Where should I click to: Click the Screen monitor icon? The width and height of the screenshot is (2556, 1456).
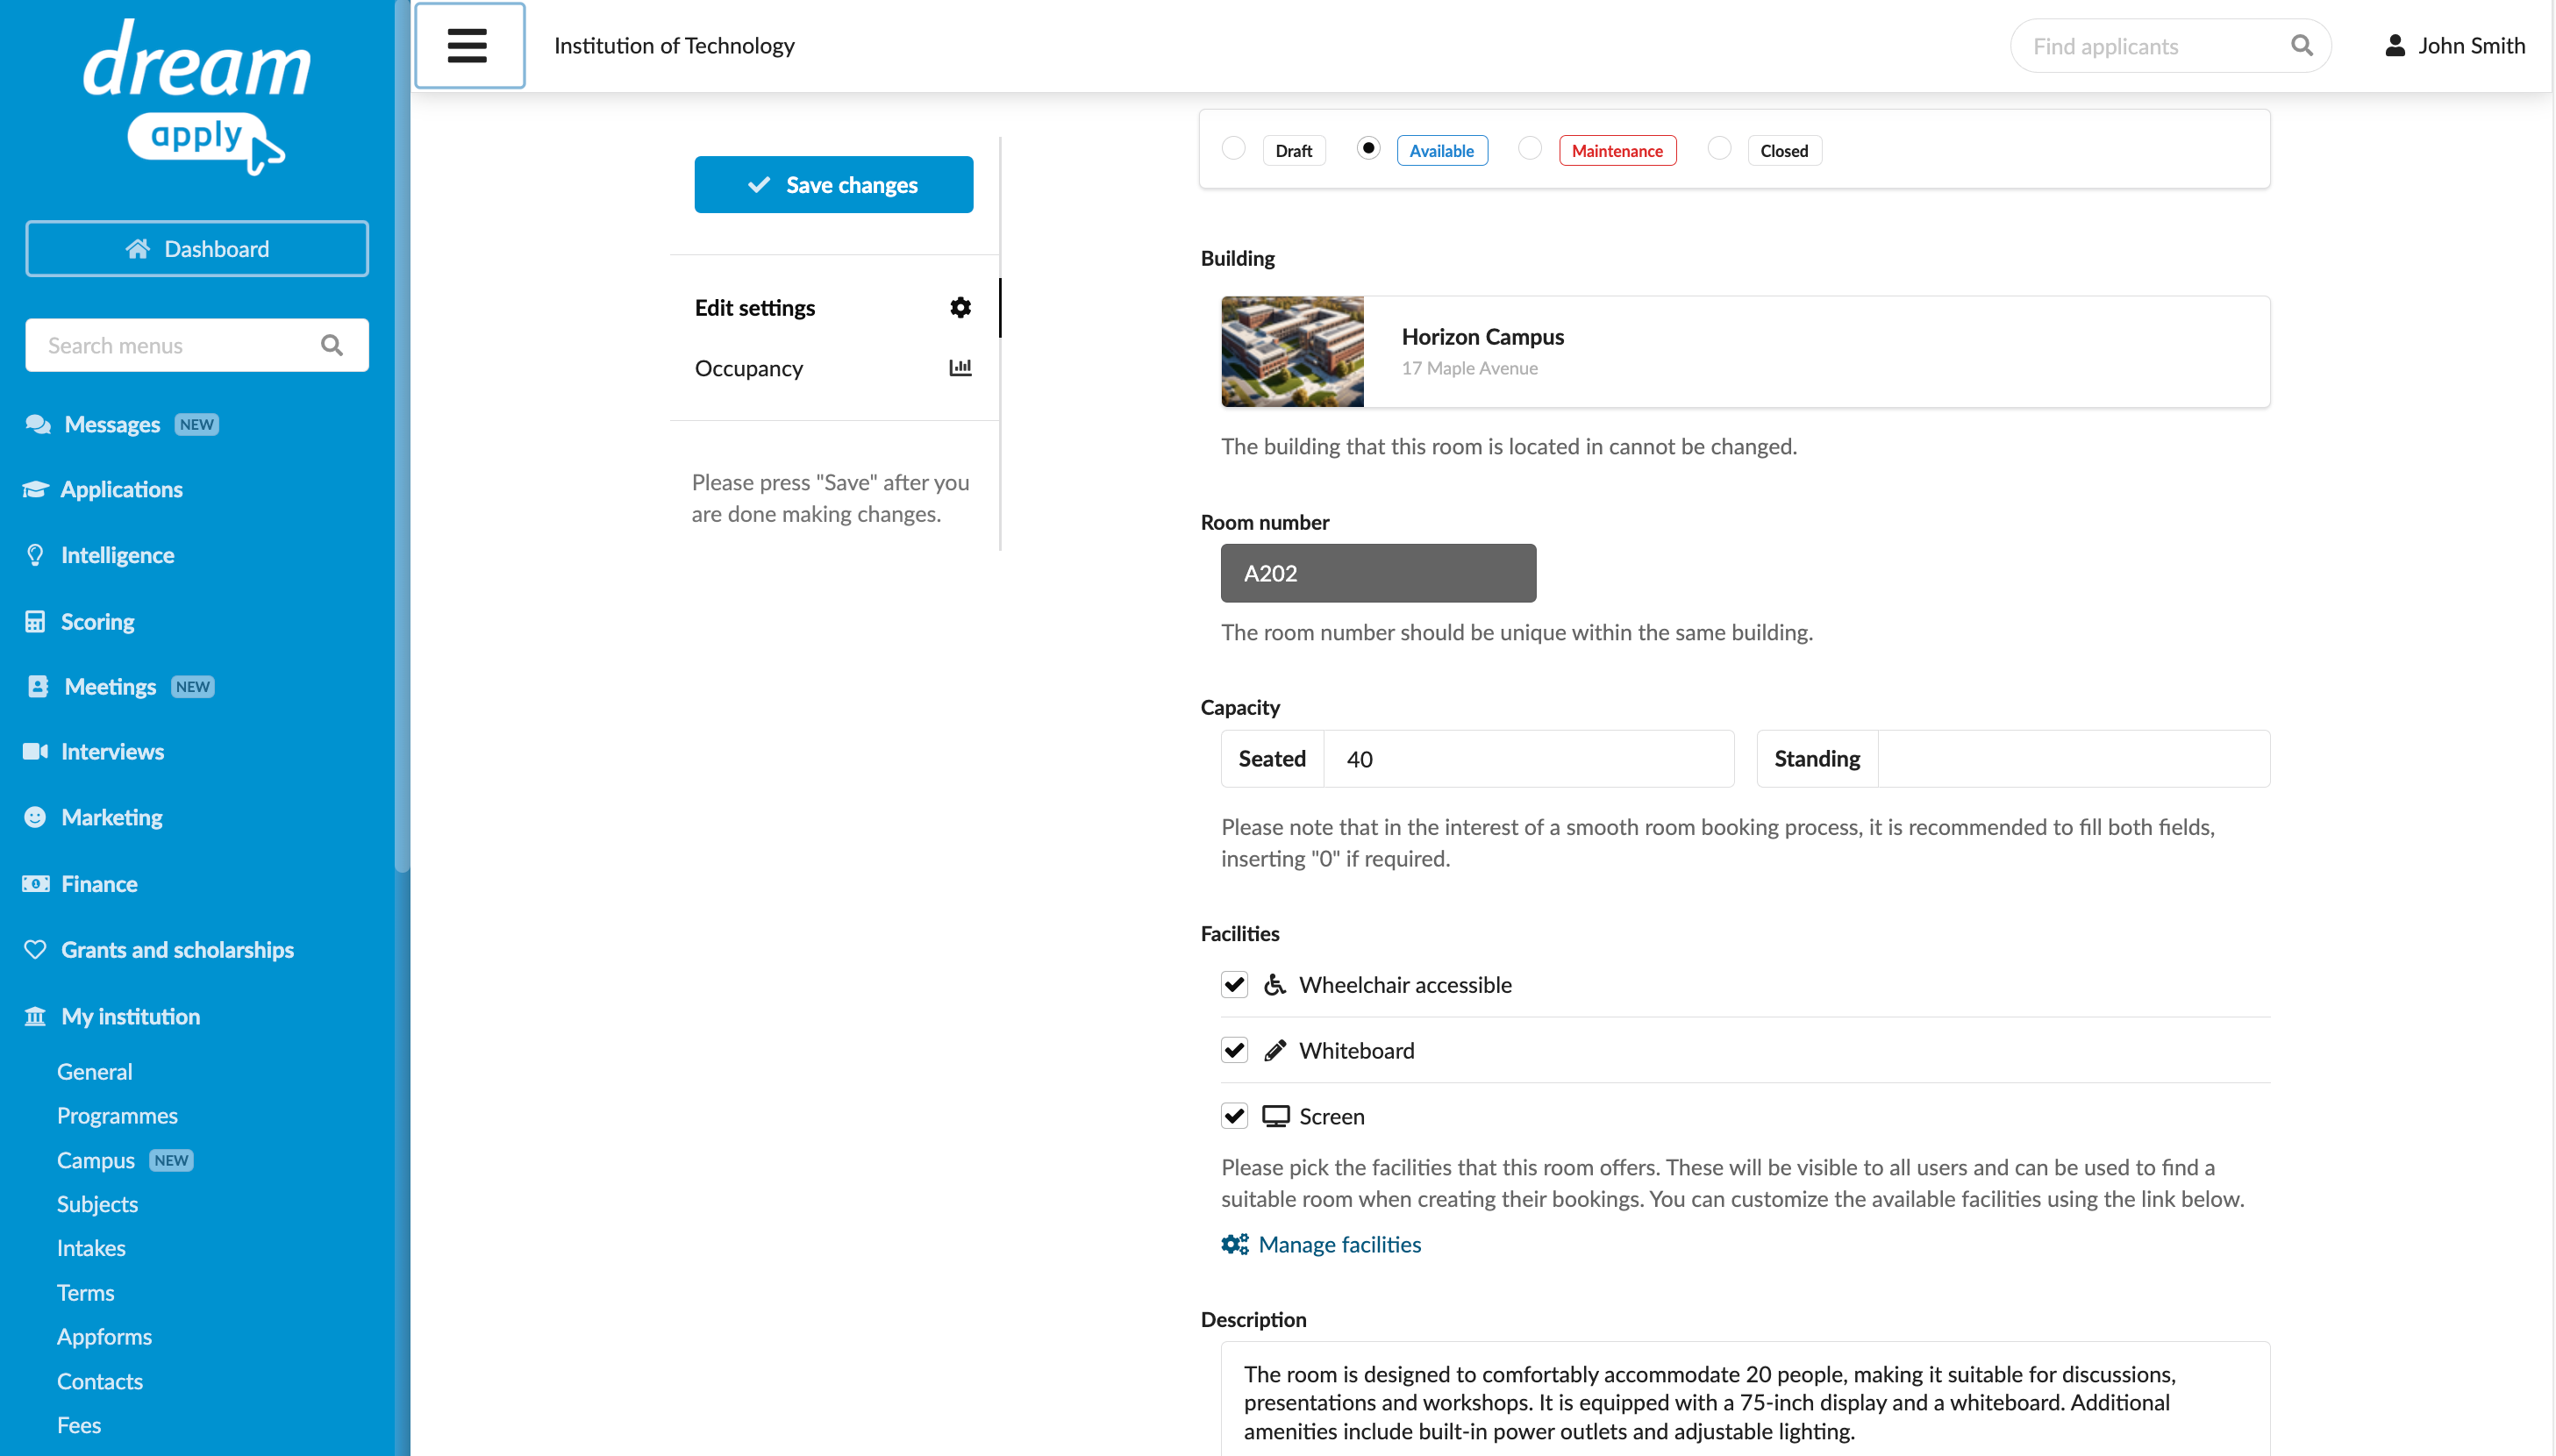[x=1275, y=1117]
